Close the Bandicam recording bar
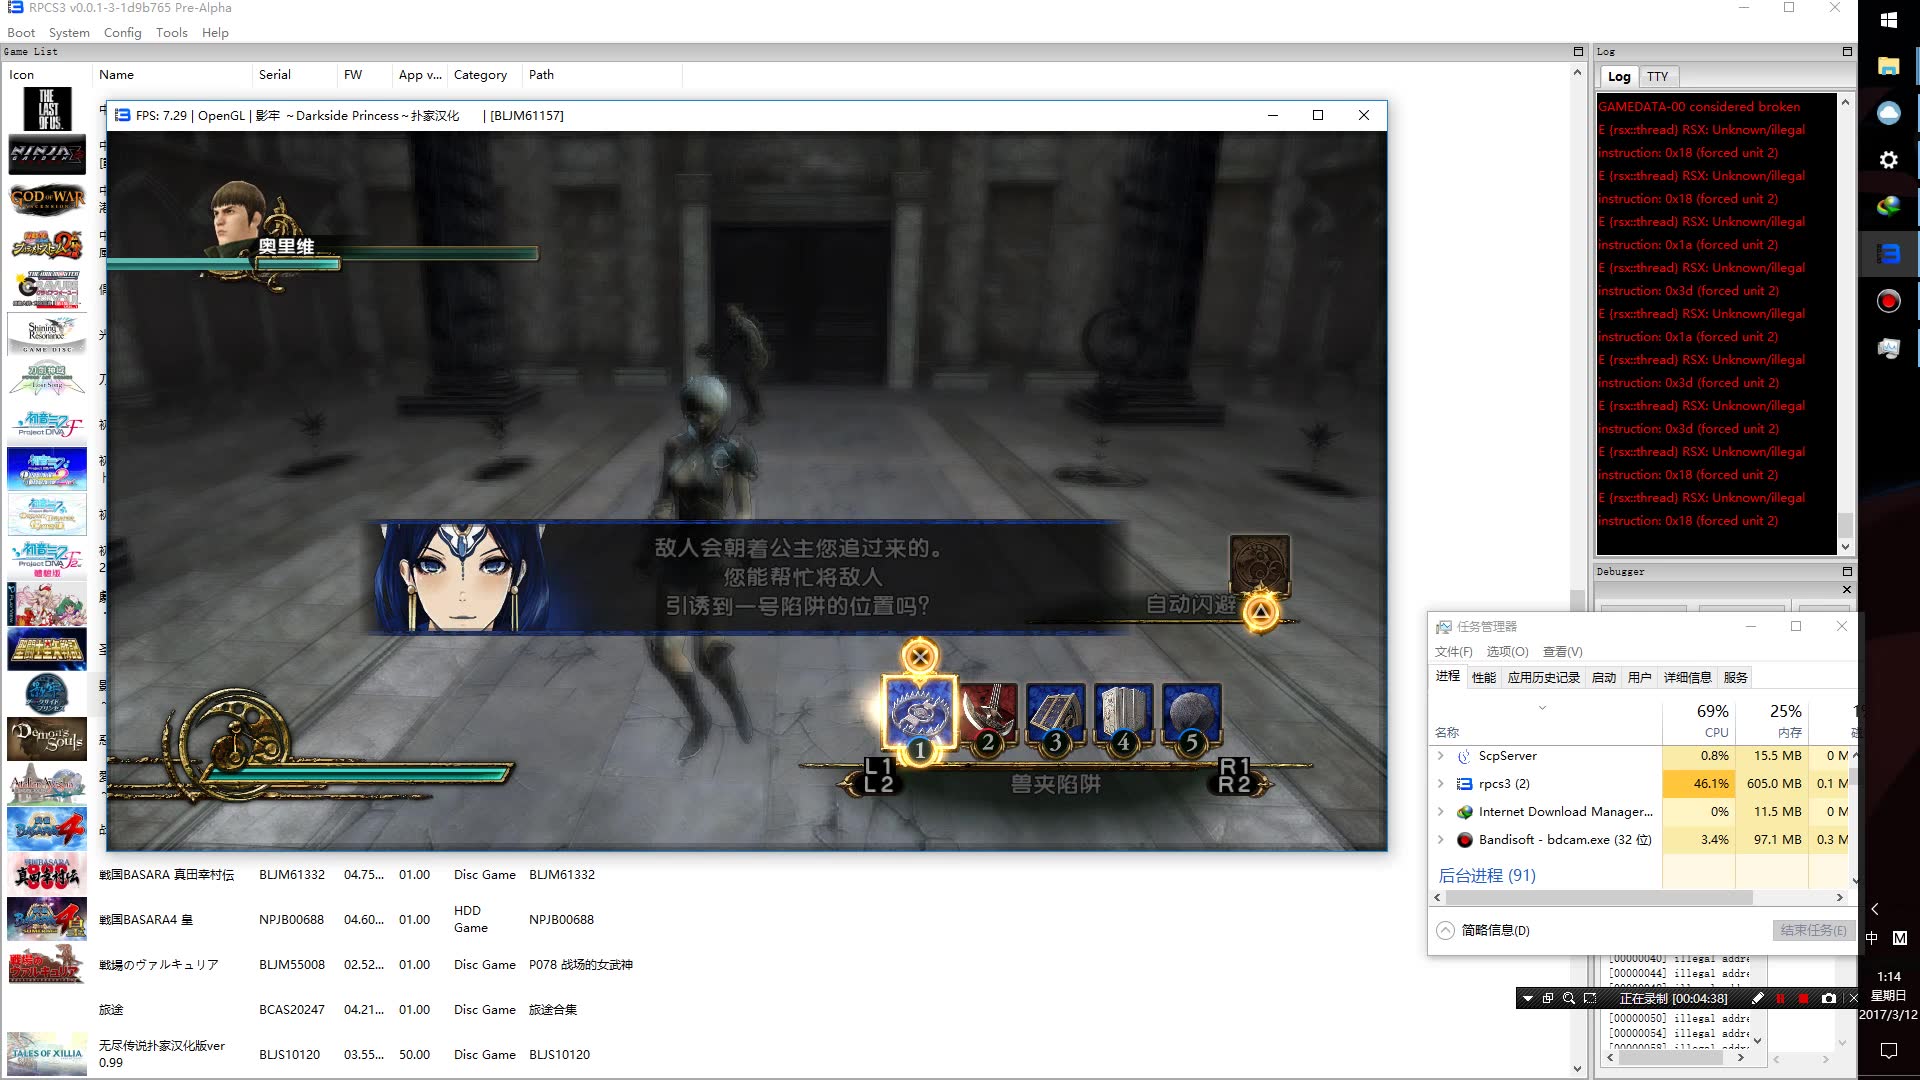The height and width of the screenshot is (1080, 1920). click(x=1852, y=998)
